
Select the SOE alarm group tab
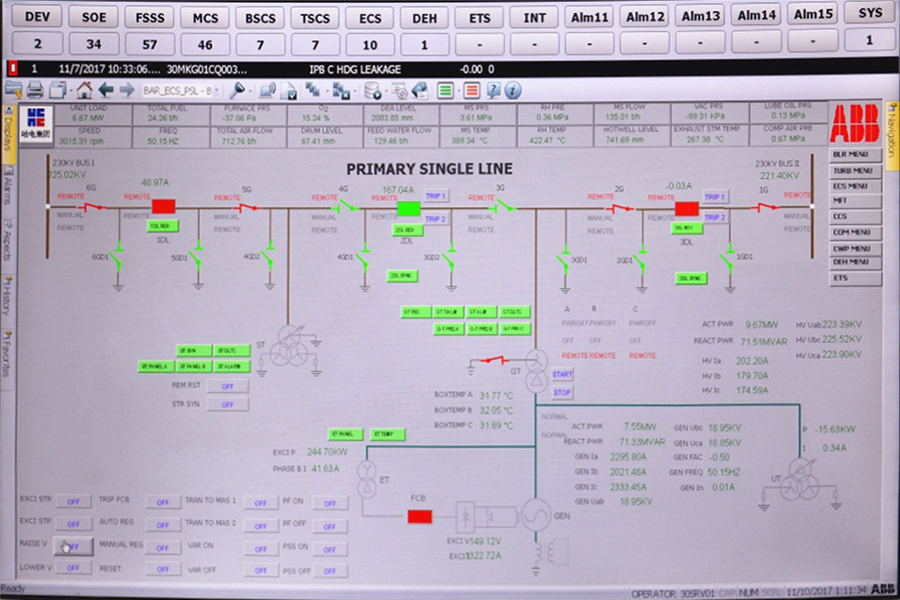[x=93, y=17]
